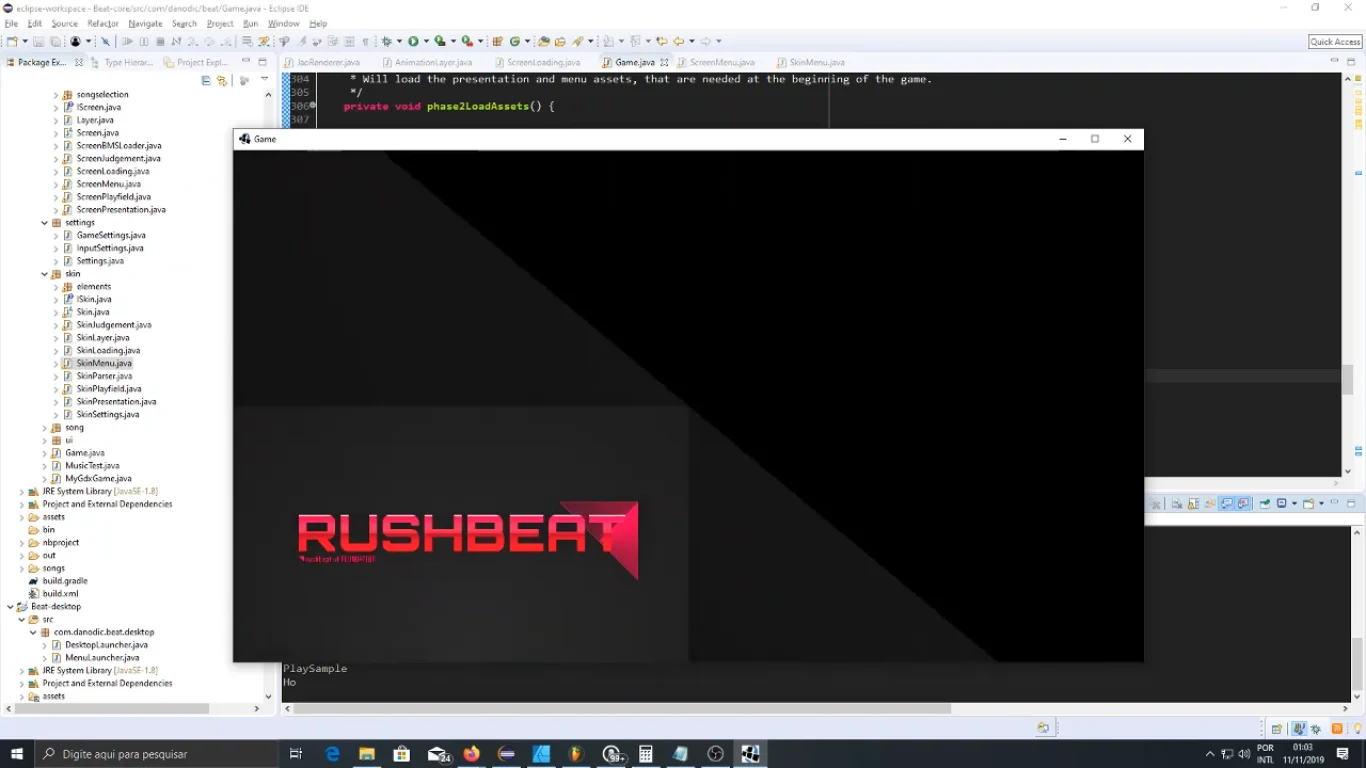Image resolution: width=1366 pixels, height=768 pixels.
Task: Show hidden system tray icons
Action: click(x=1210, y=754)
